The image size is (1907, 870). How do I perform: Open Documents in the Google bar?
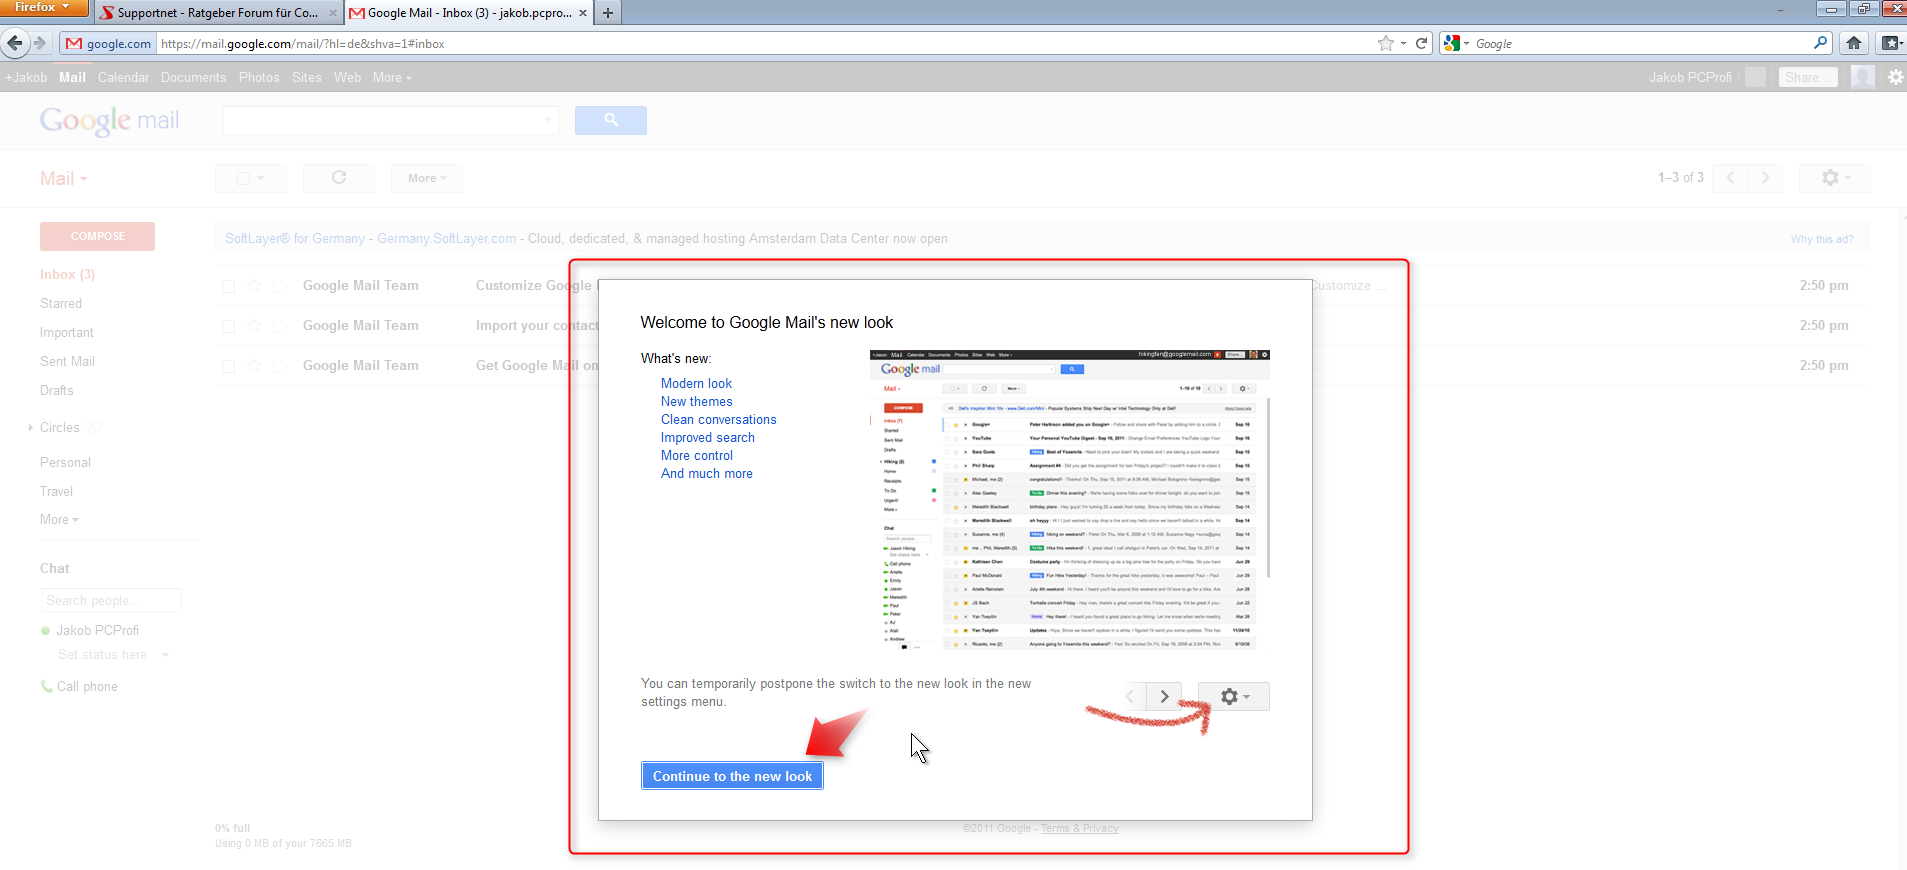click(193, 77)
